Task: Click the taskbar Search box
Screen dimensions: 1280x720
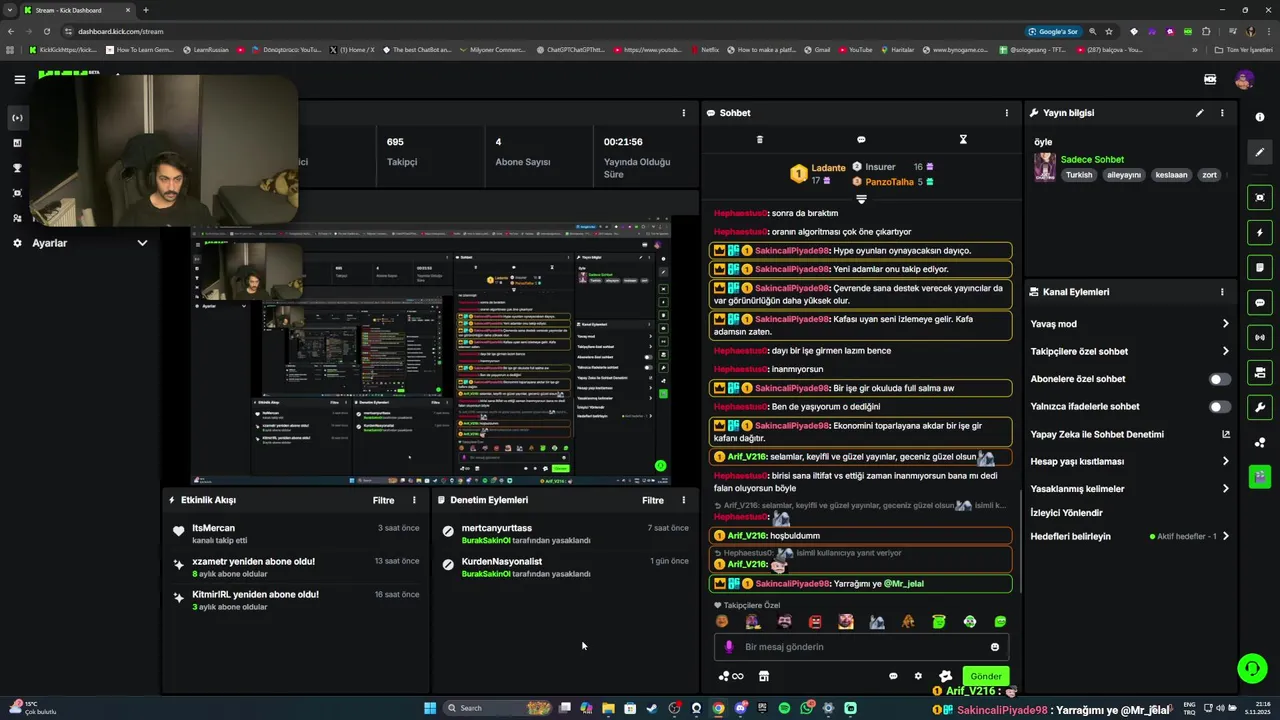Action: (x=498, y=708)
